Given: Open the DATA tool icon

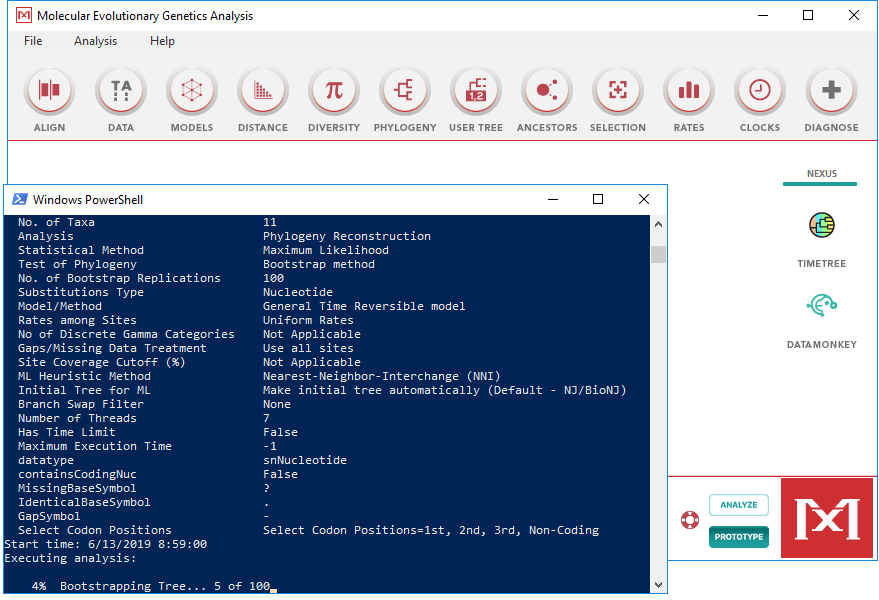Looking at the screenshot, I should 121,90.
